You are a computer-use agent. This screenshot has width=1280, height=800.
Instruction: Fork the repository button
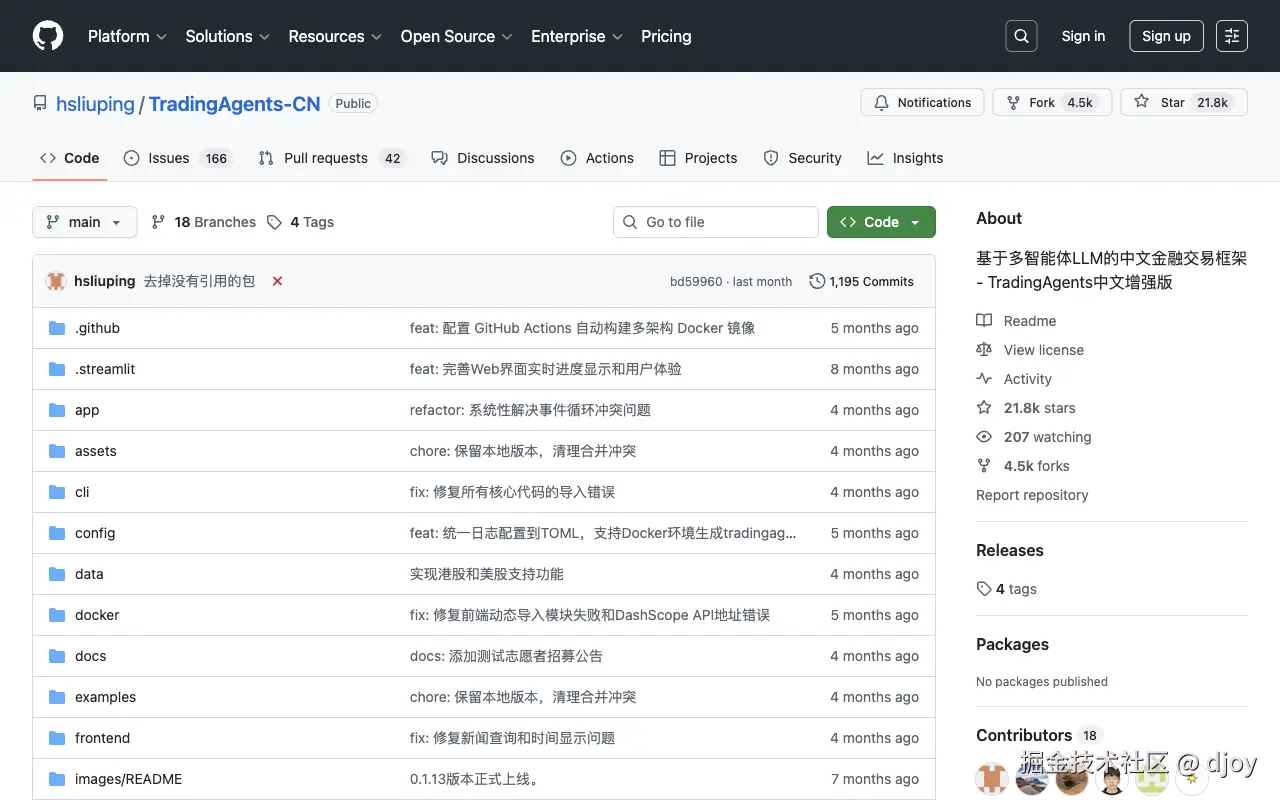click(1052, 102)
